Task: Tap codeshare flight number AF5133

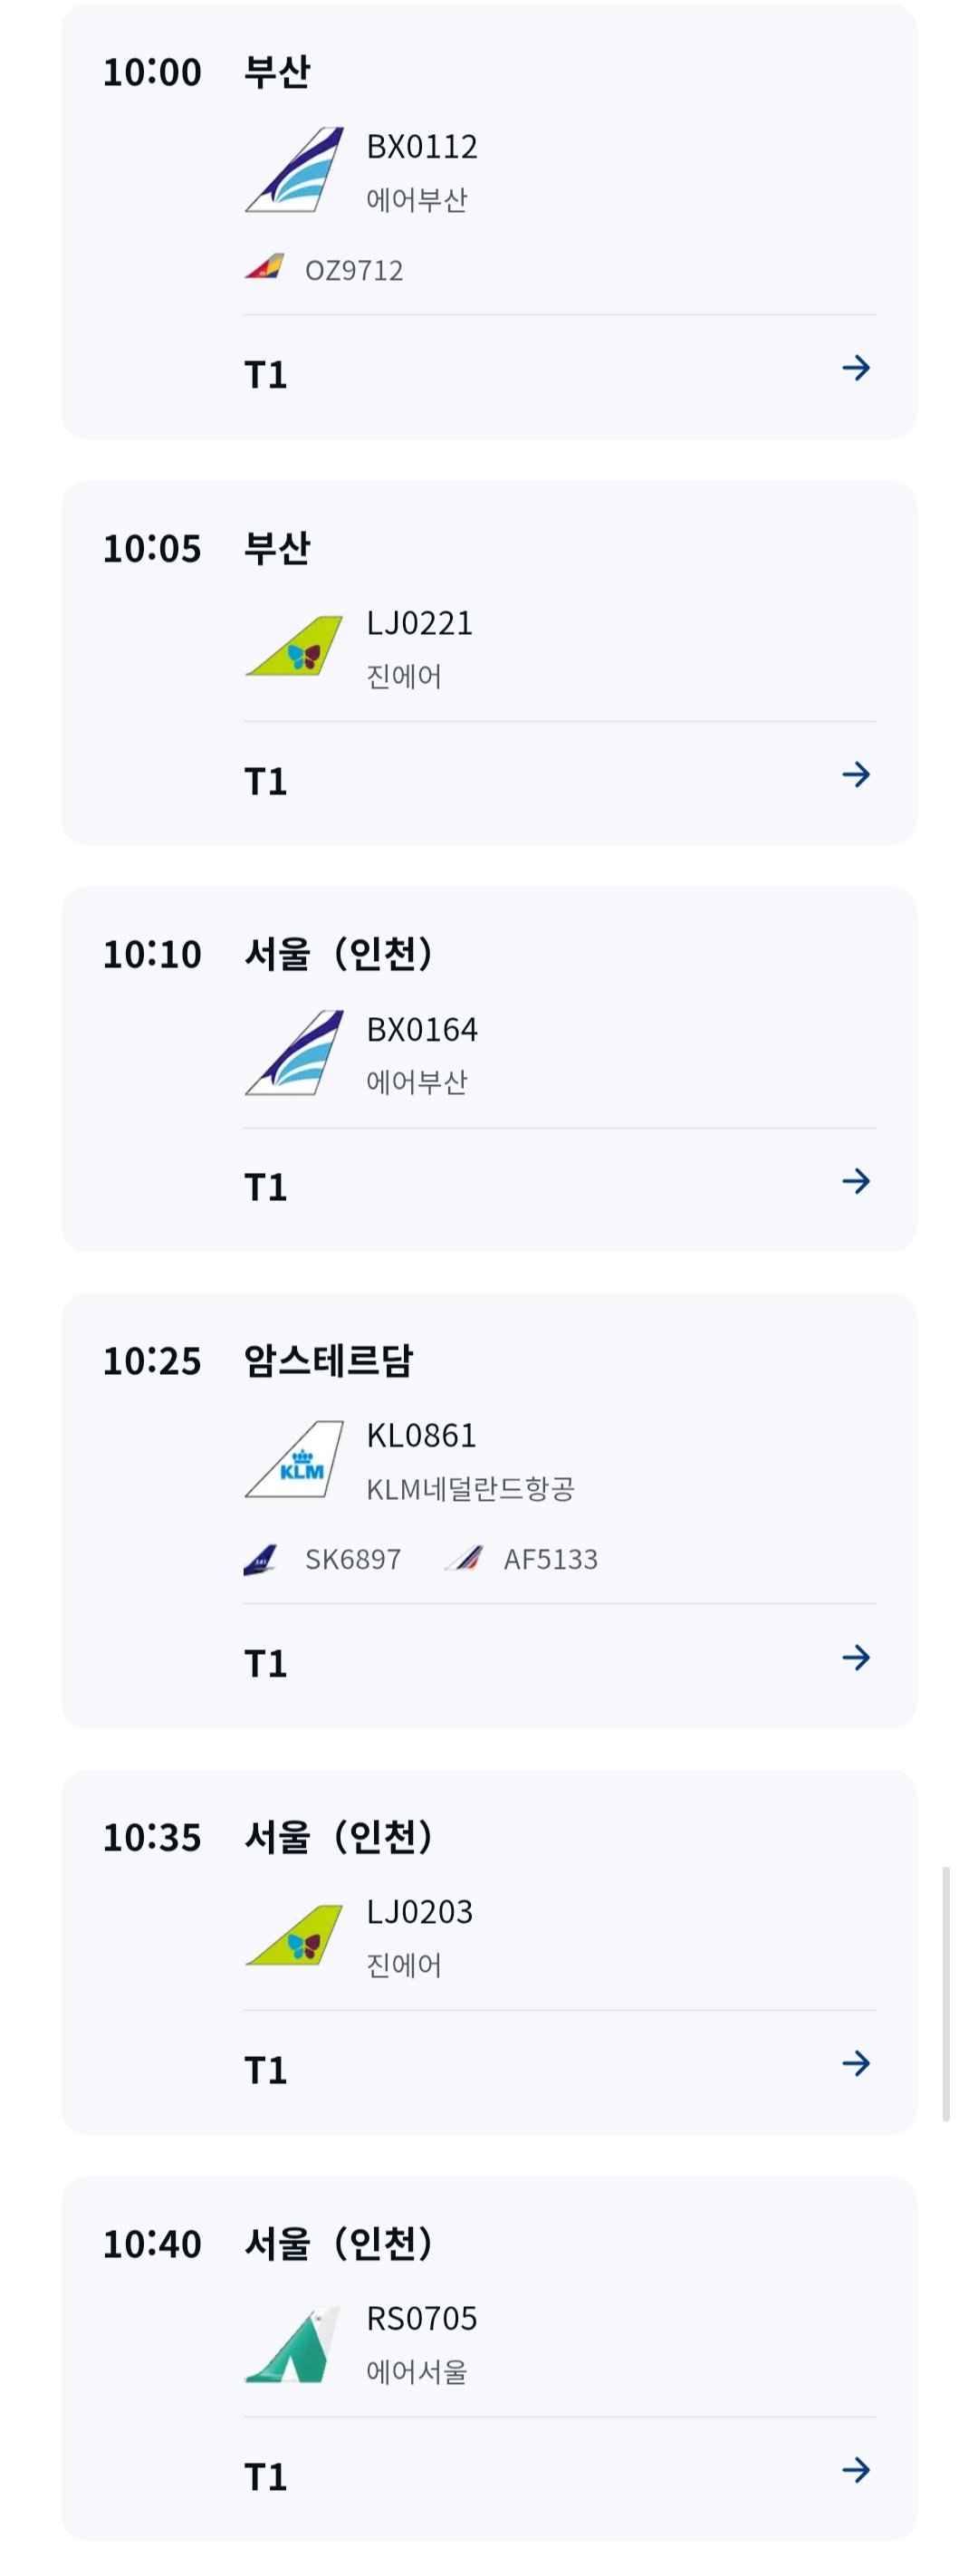Action: click(x=550, y=1559)
